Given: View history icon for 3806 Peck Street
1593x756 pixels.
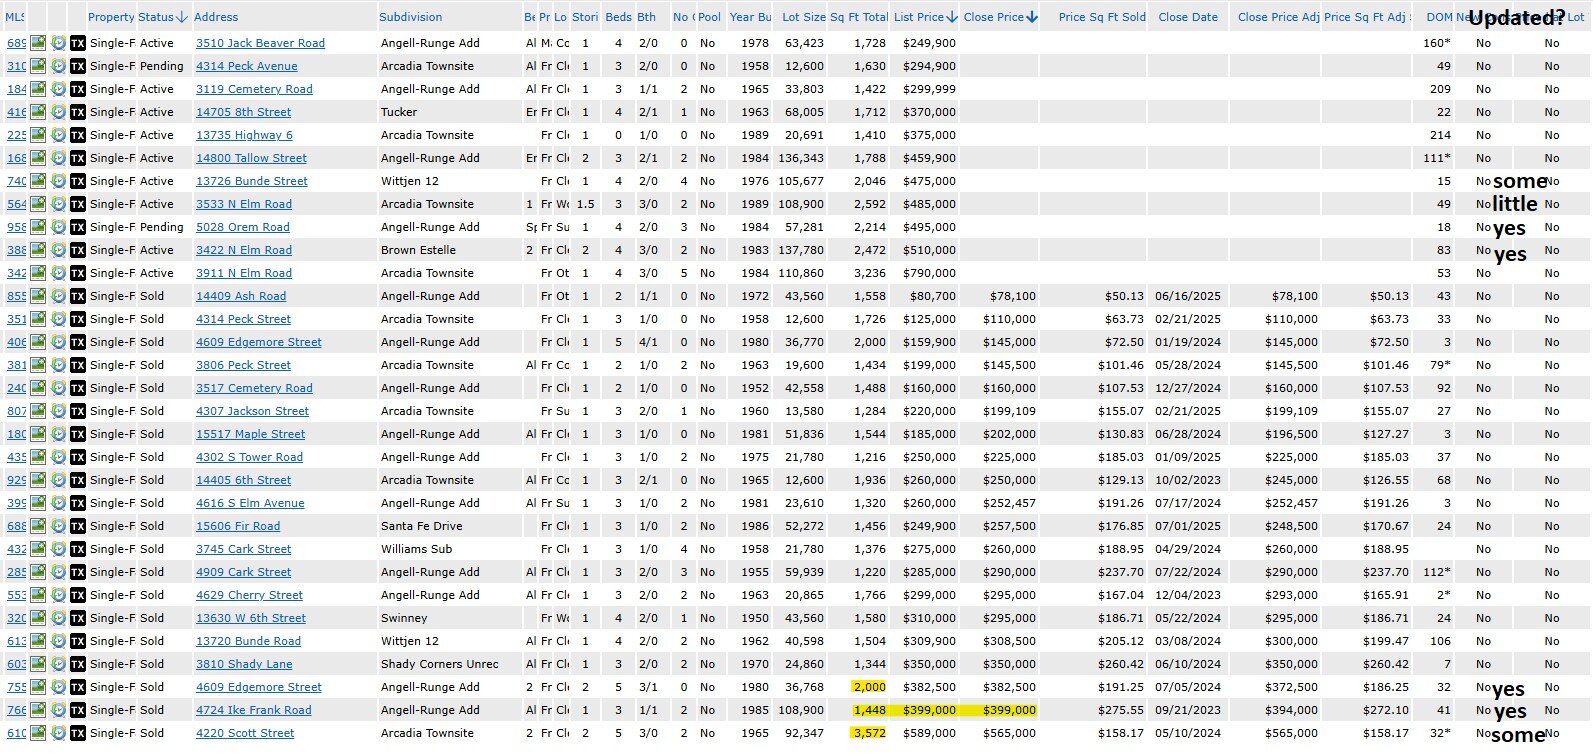Looking at the screenshot, I should pos(58,365).
